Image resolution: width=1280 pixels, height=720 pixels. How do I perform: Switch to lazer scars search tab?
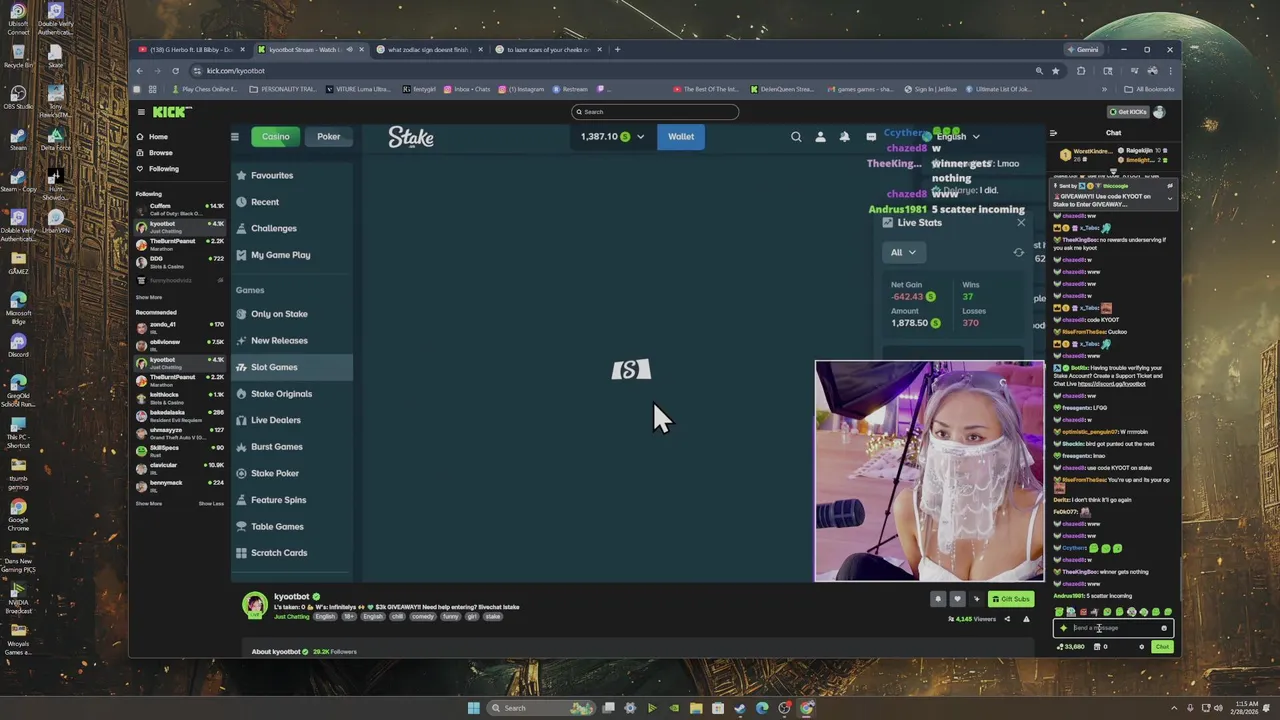point(548,50)
